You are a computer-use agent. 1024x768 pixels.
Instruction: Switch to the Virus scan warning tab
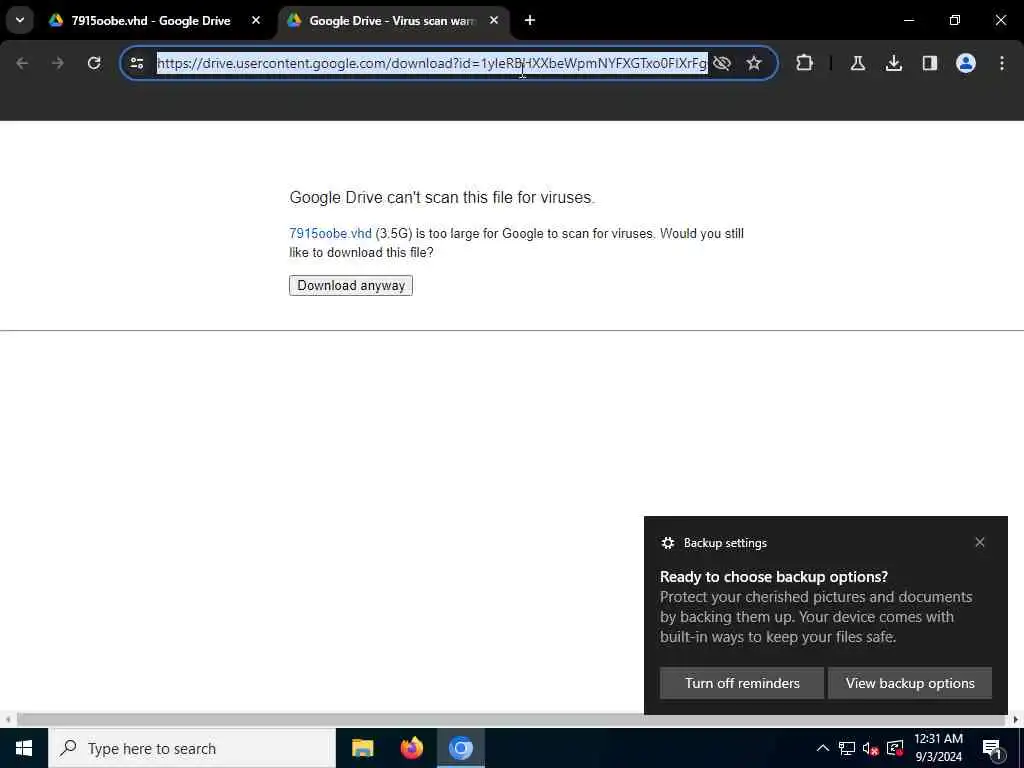point(392,21)
